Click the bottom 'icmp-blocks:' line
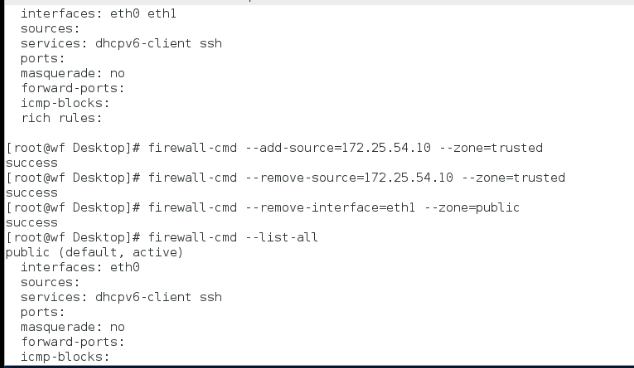Image resolution: width=634 pixels, height=368 pixels. (65, 357)
